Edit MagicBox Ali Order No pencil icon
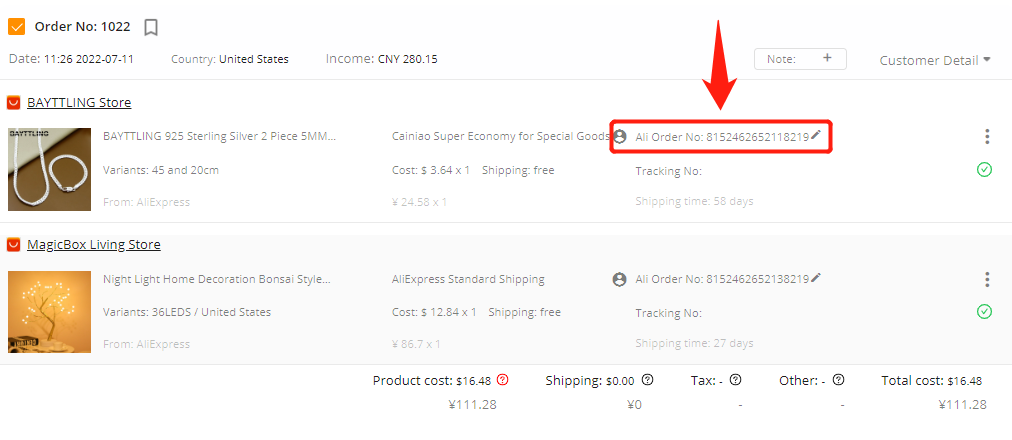Viewport: 1012px width, 440px height. [x=816, y=277]
